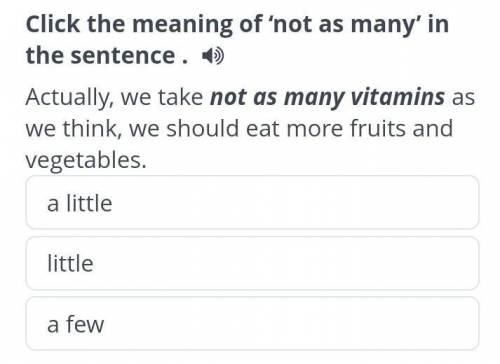
Task: Click the word 'take' in the sentence
Action: point(180,97)
